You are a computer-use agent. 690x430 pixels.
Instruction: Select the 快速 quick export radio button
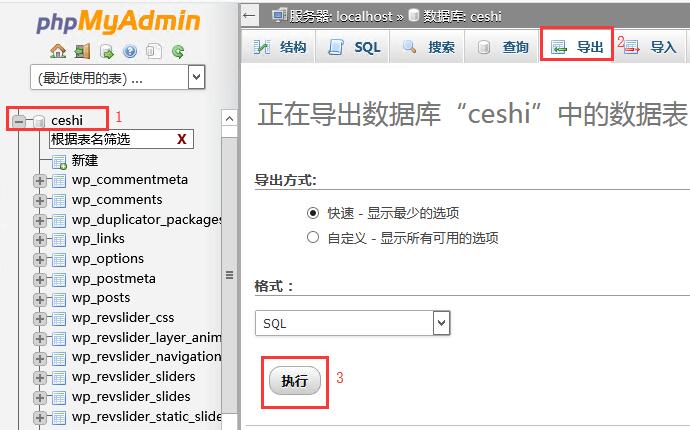[313, 213]
